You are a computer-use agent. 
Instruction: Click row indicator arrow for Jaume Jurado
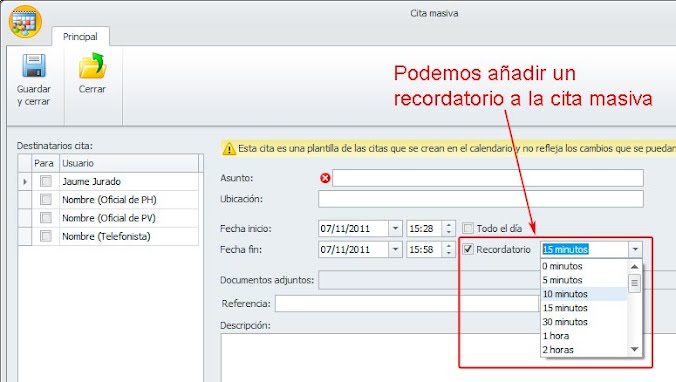tap(25, 182)
